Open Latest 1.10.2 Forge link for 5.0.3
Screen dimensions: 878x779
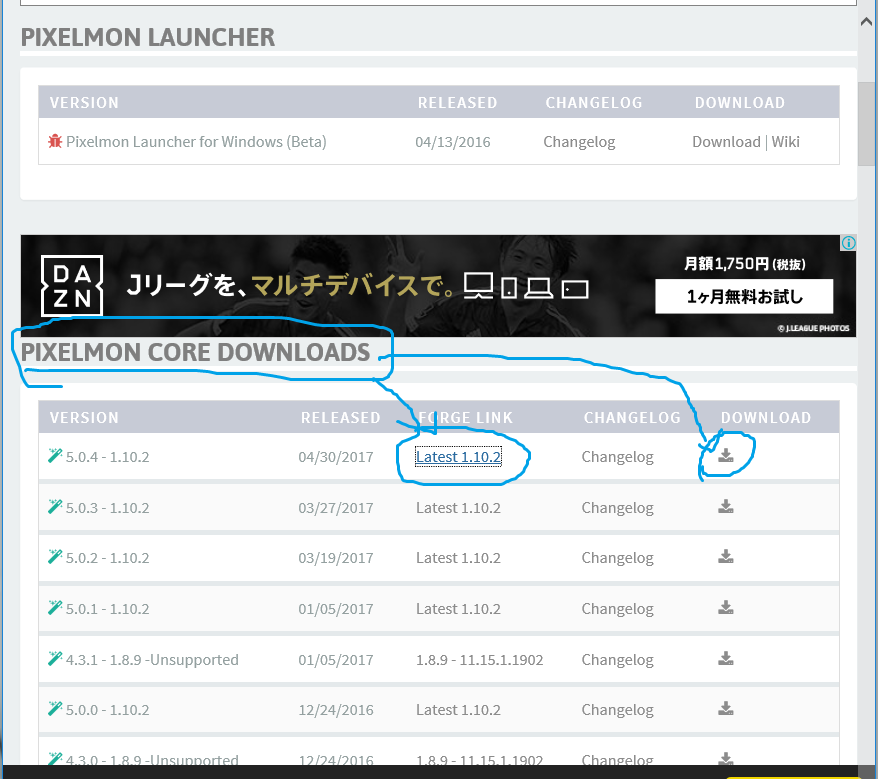point(458,508)
